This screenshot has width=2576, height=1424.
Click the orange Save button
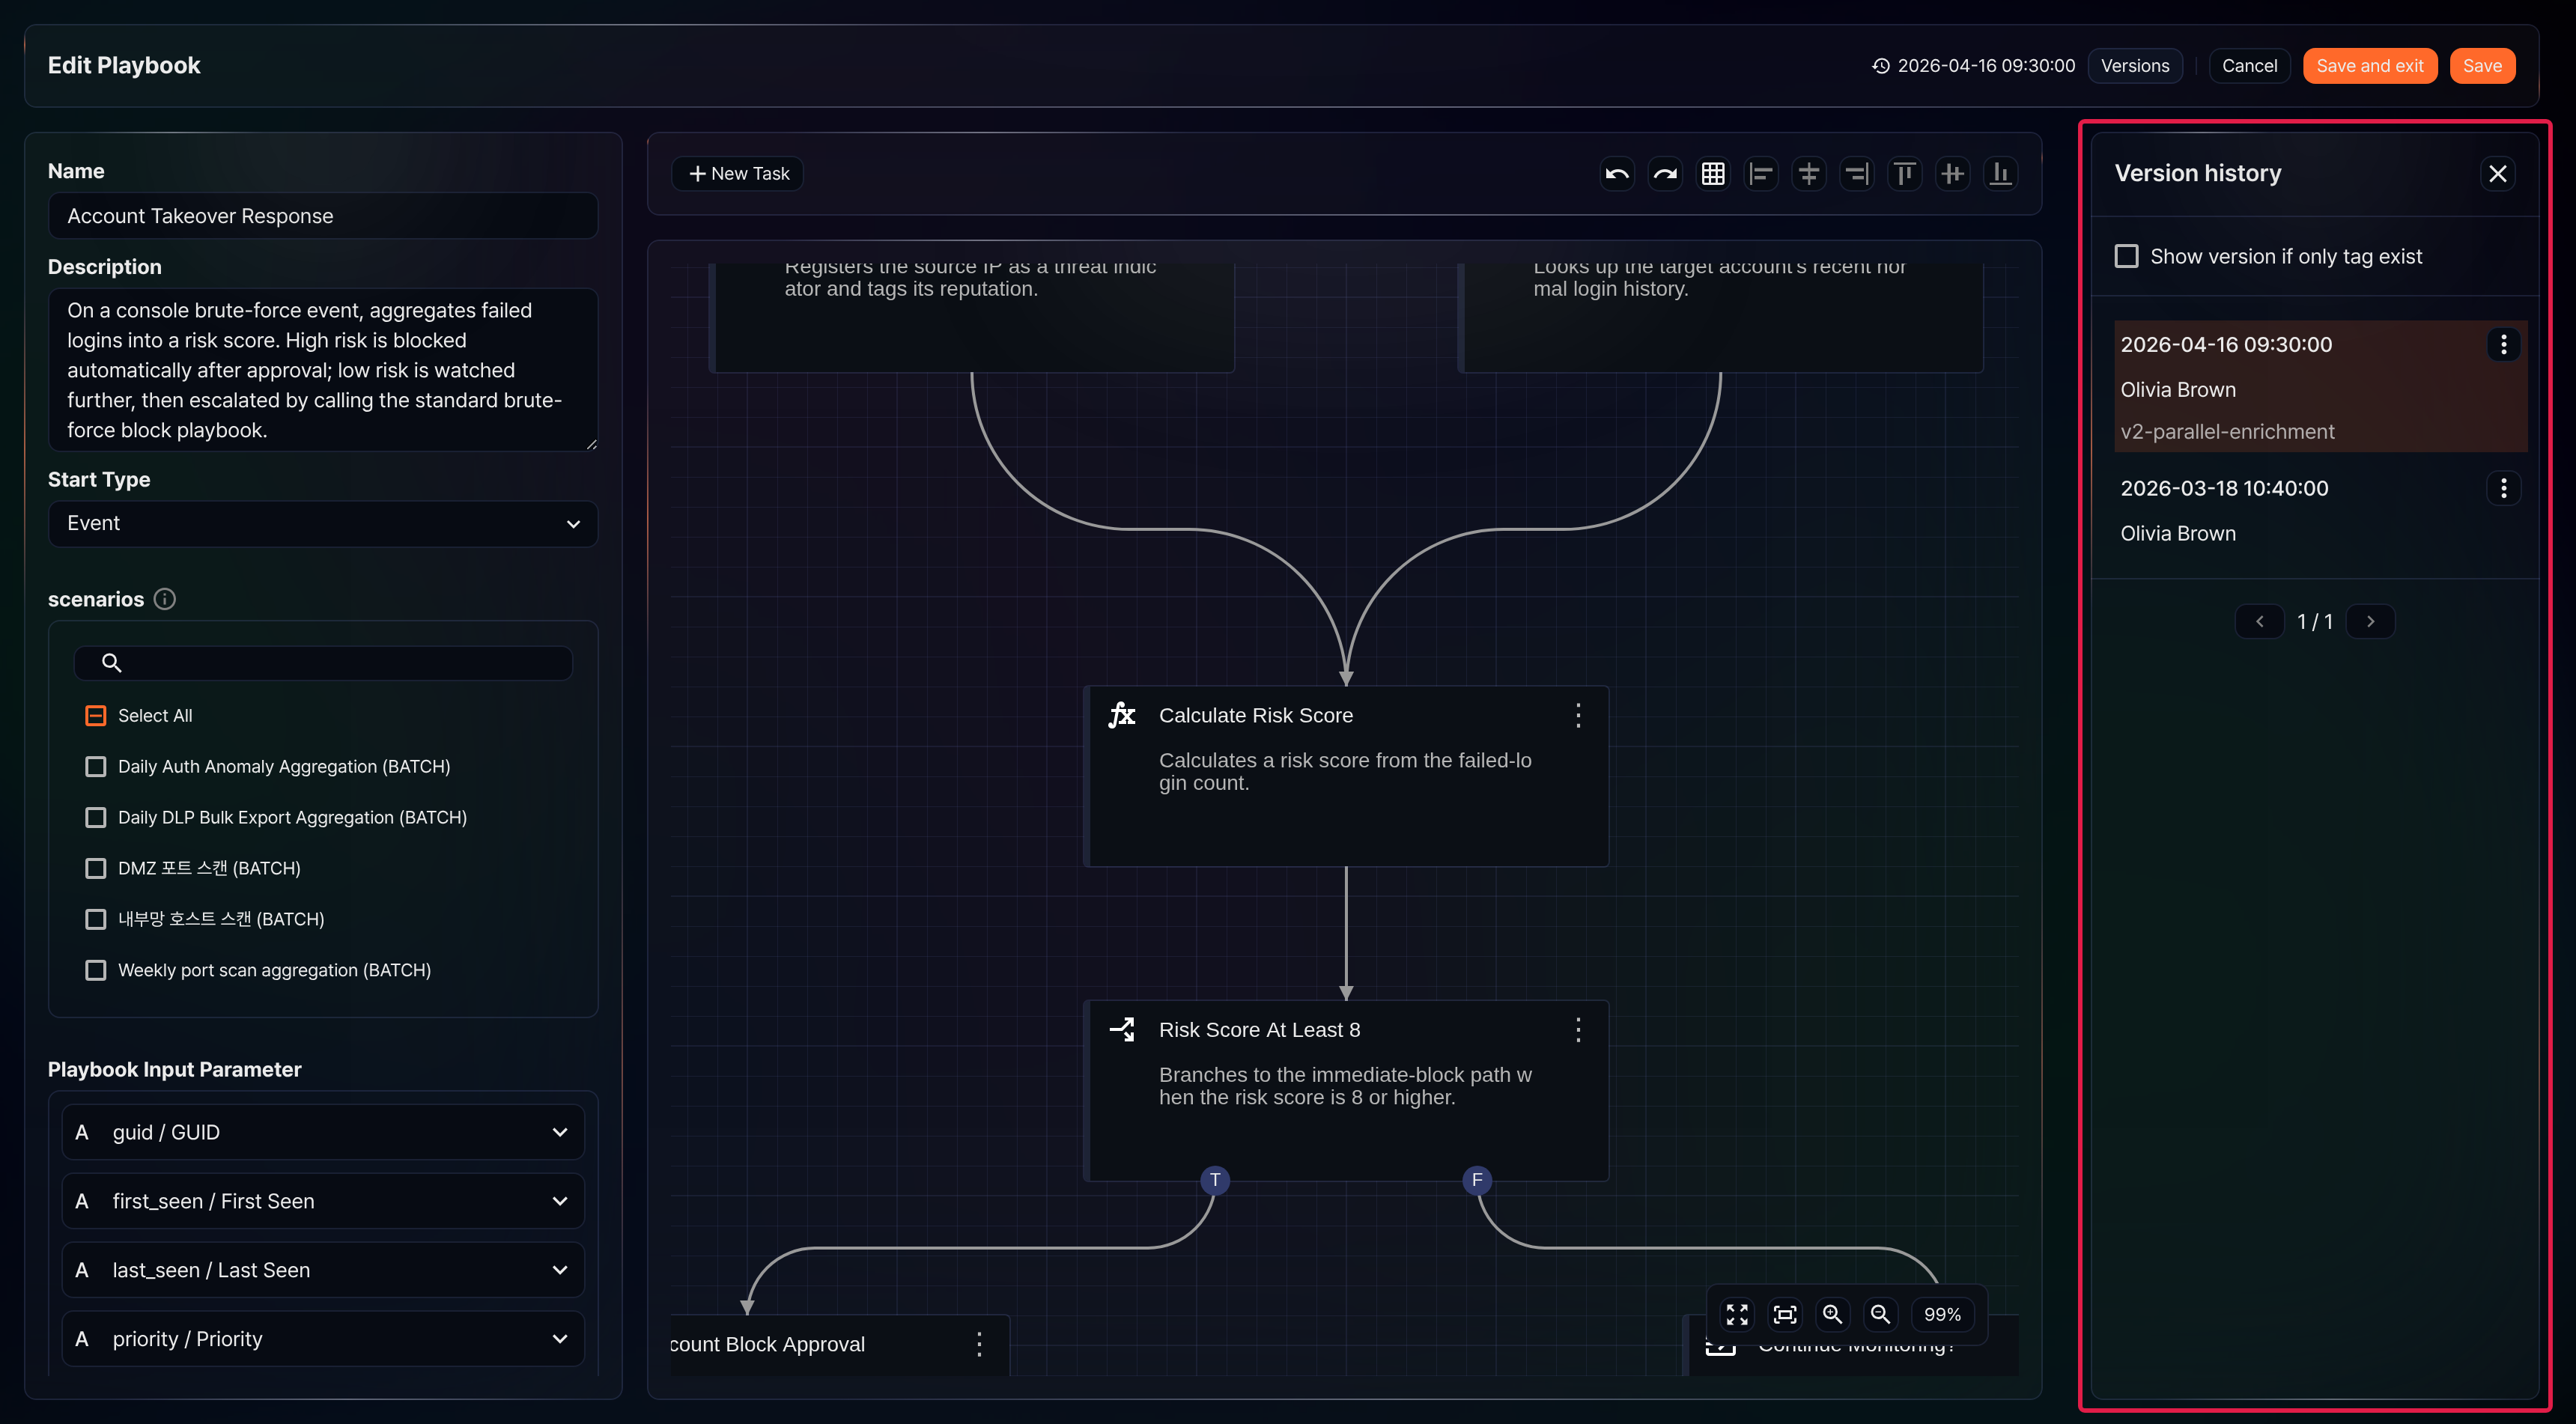pyautogui.click(x=2482, y=66)
